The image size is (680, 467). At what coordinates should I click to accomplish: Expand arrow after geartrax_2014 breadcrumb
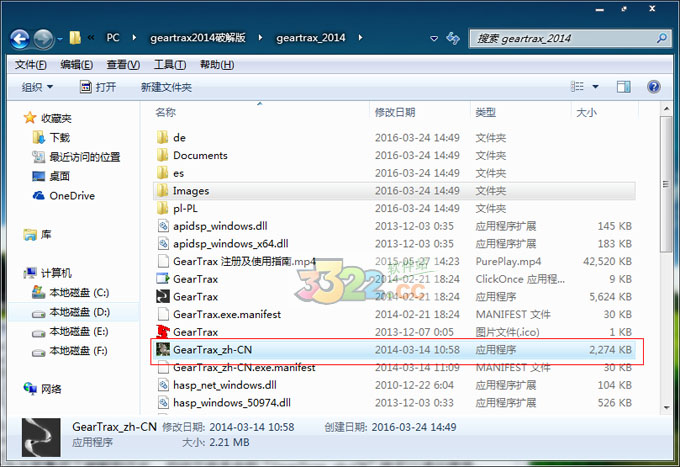pos(360,38)
